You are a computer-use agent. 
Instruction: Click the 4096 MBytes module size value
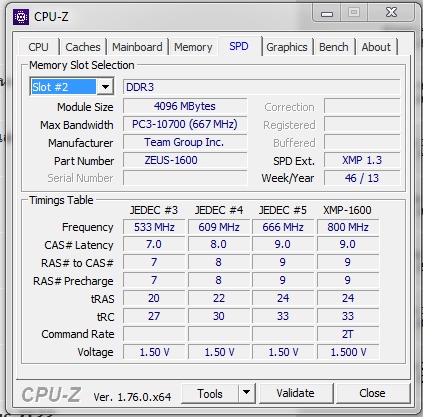(x=185, y=106)
